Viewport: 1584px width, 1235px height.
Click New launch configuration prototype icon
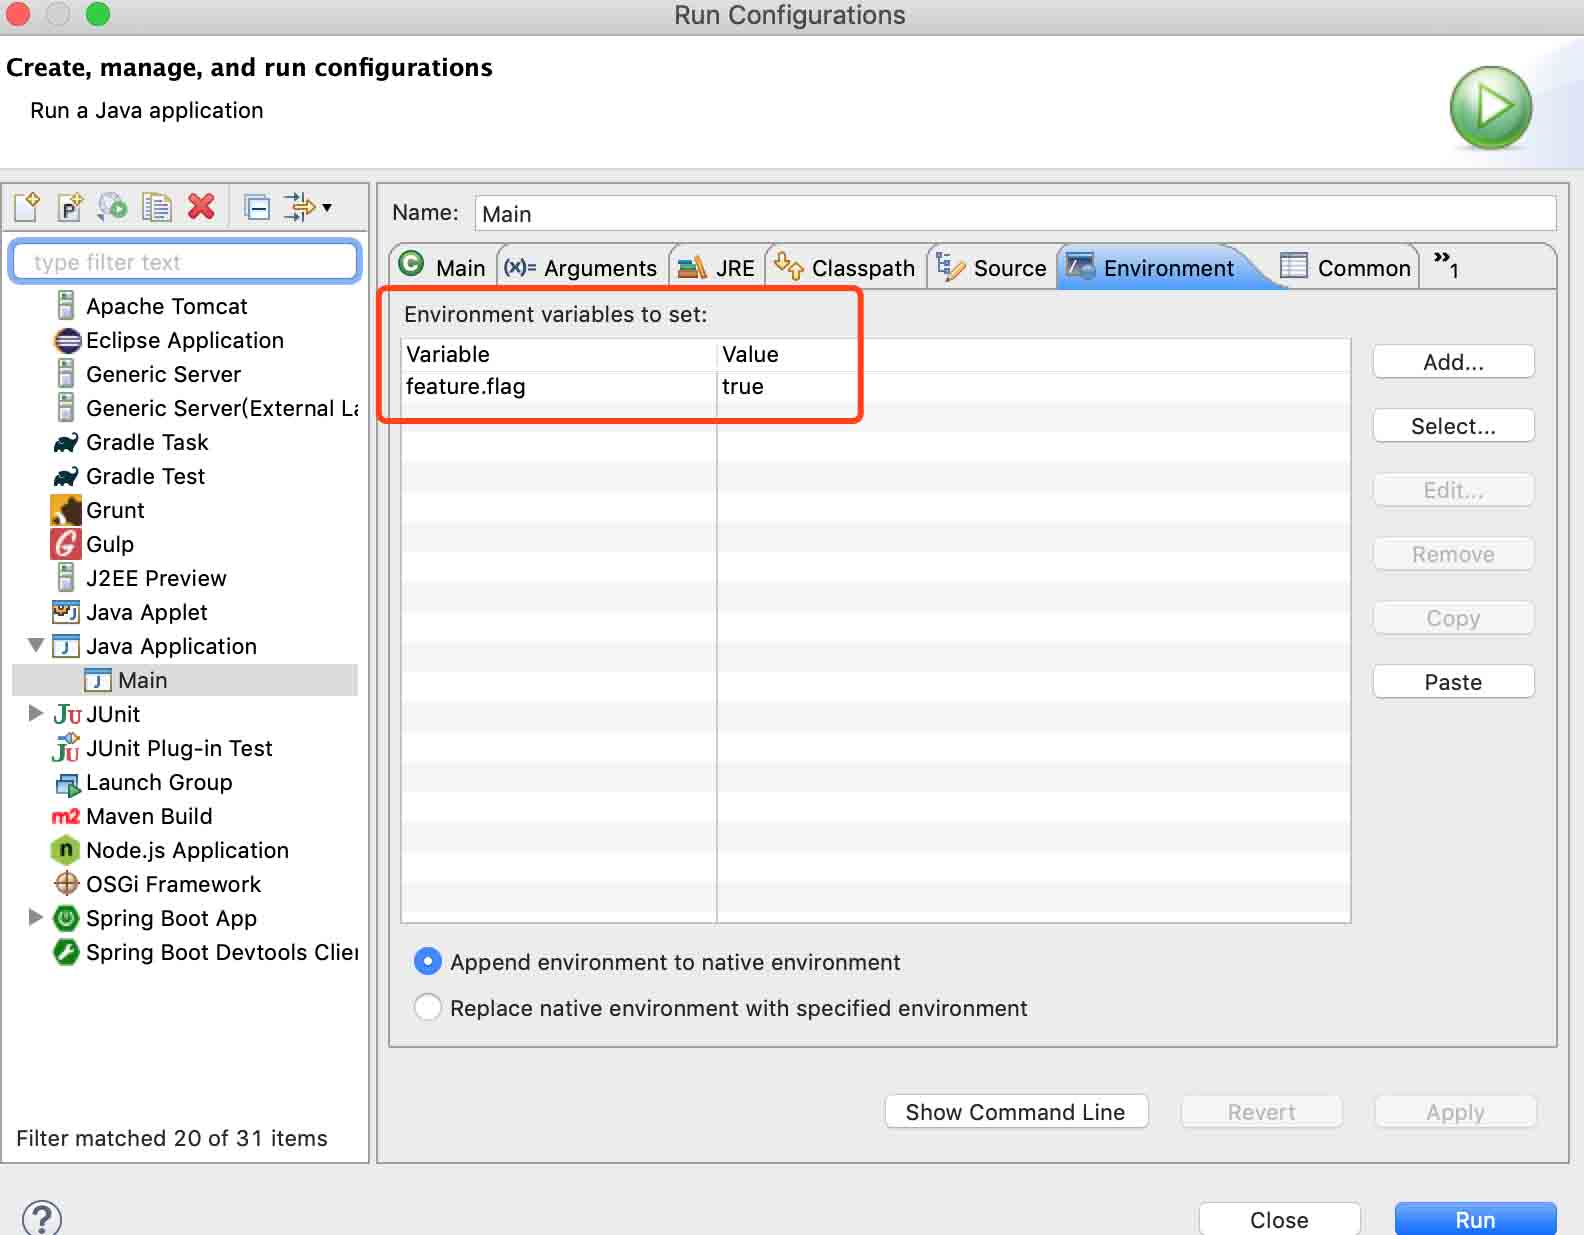pos(70,207)
